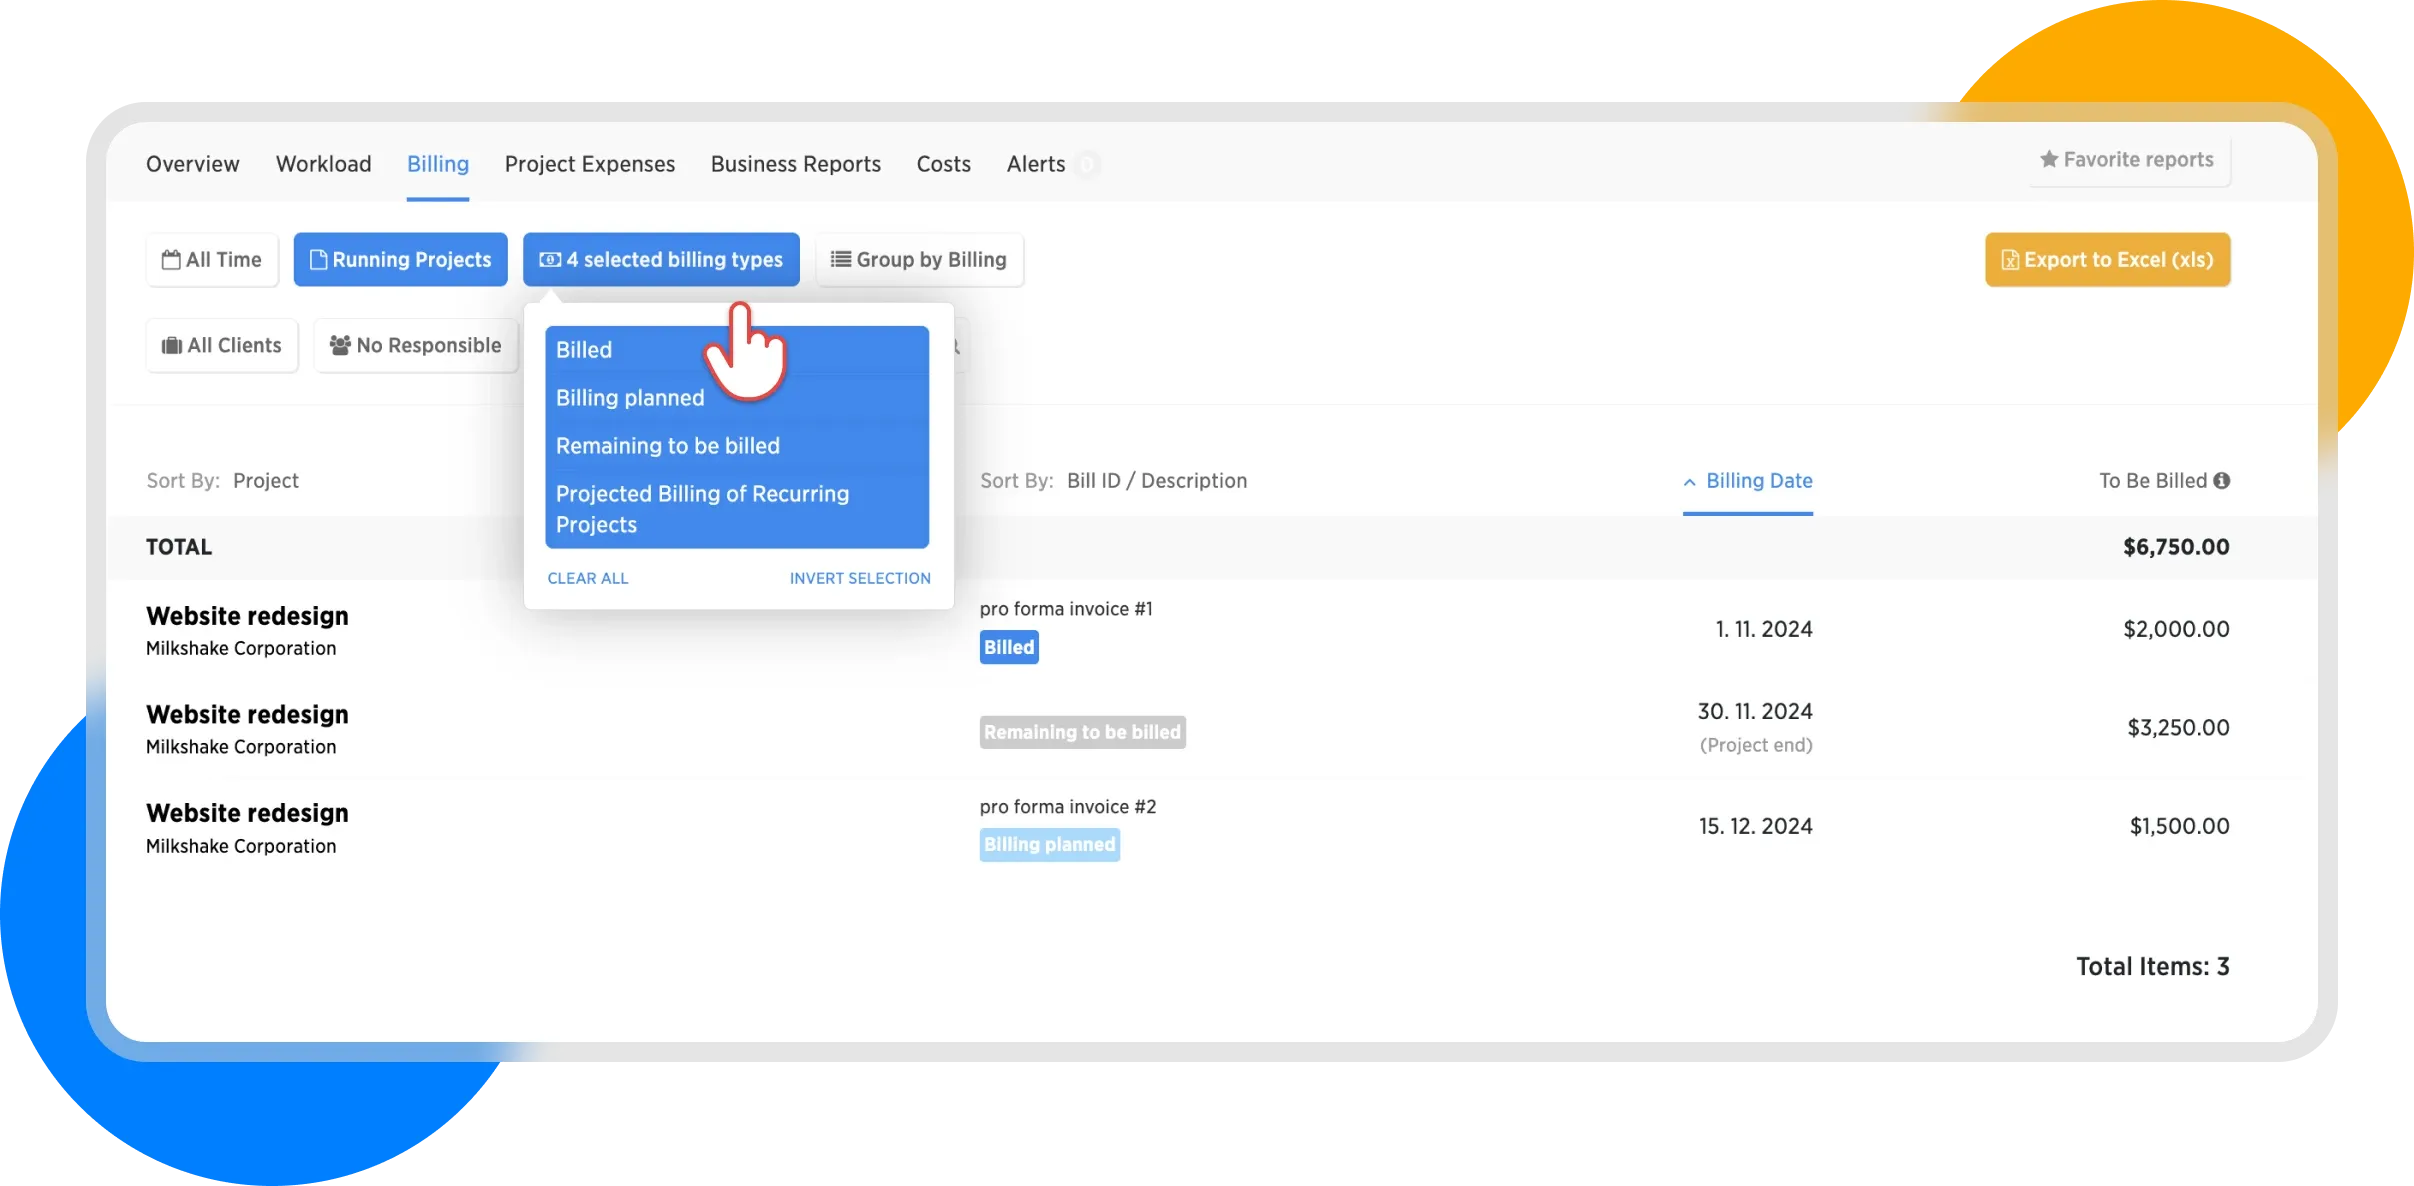Screen dimensions: 2414x1186
Task: Click the info icon next to To Be Billed
Action: click(x=2221, y=481)
